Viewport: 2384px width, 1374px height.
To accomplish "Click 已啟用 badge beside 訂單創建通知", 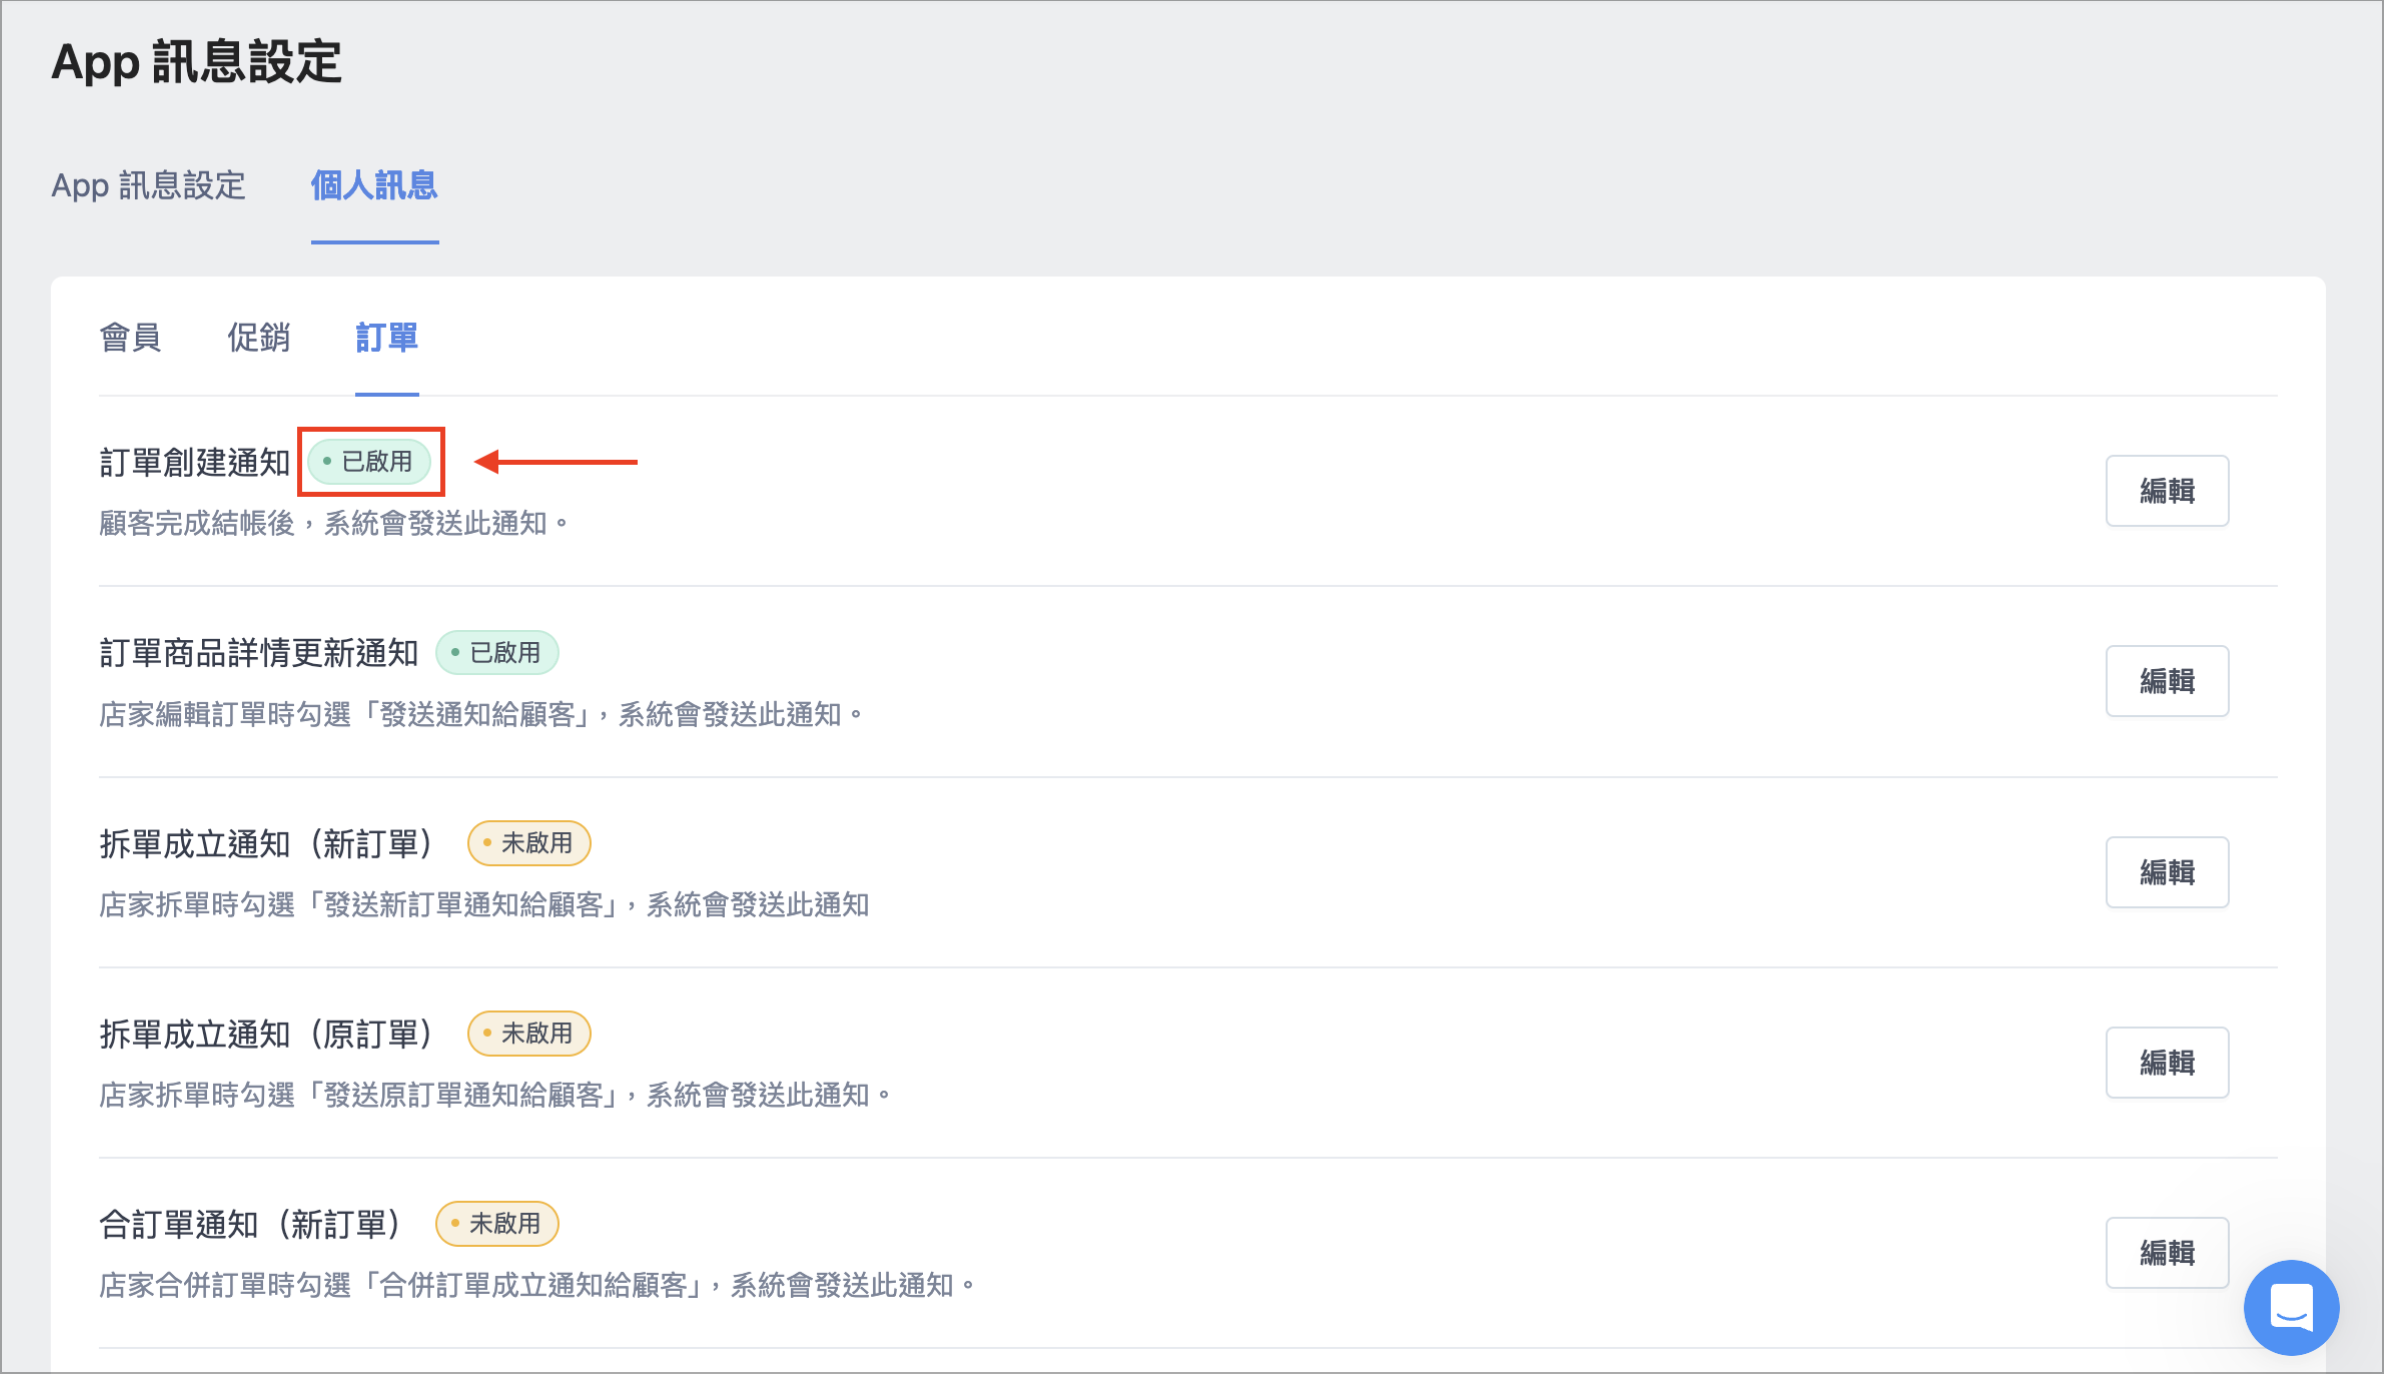I will (x=369, y=462).
